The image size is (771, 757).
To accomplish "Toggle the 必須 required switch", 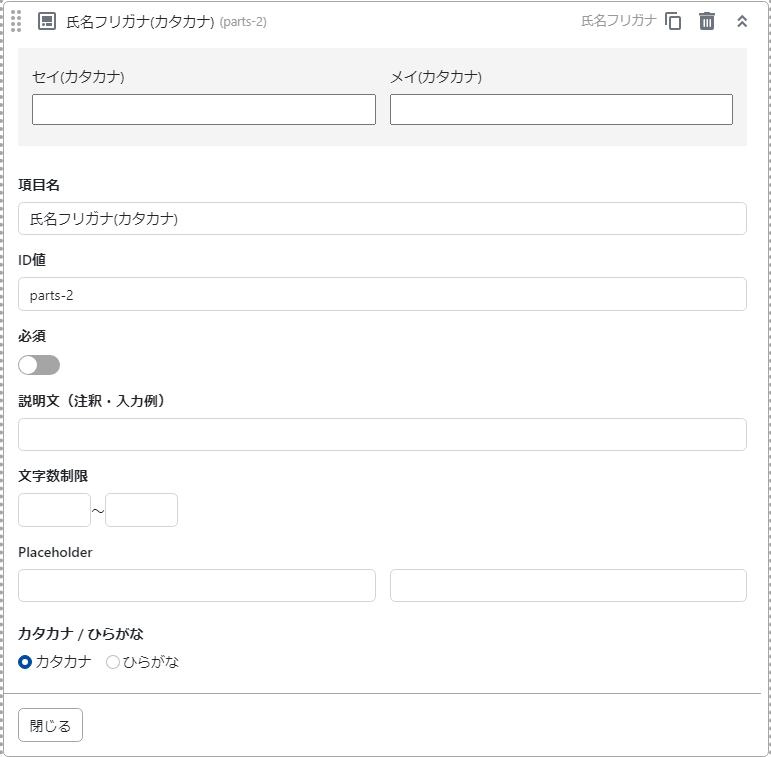I will (39, 365).
